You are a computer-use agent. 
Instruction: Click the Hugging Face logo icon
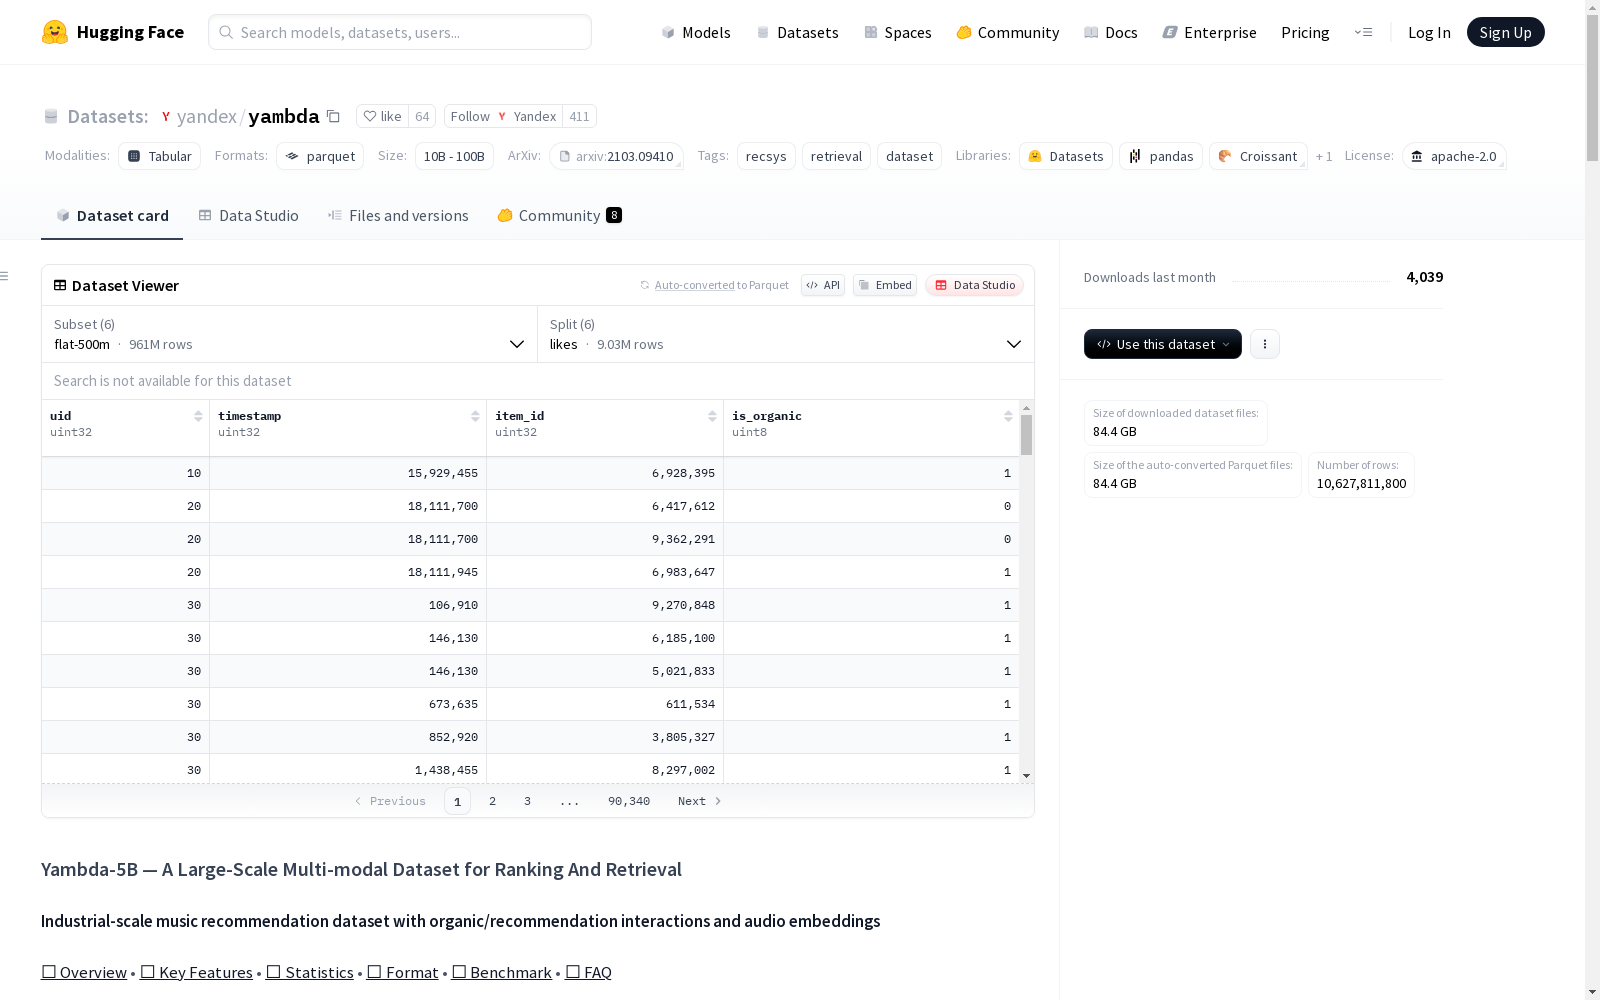(x=55, y=32)
